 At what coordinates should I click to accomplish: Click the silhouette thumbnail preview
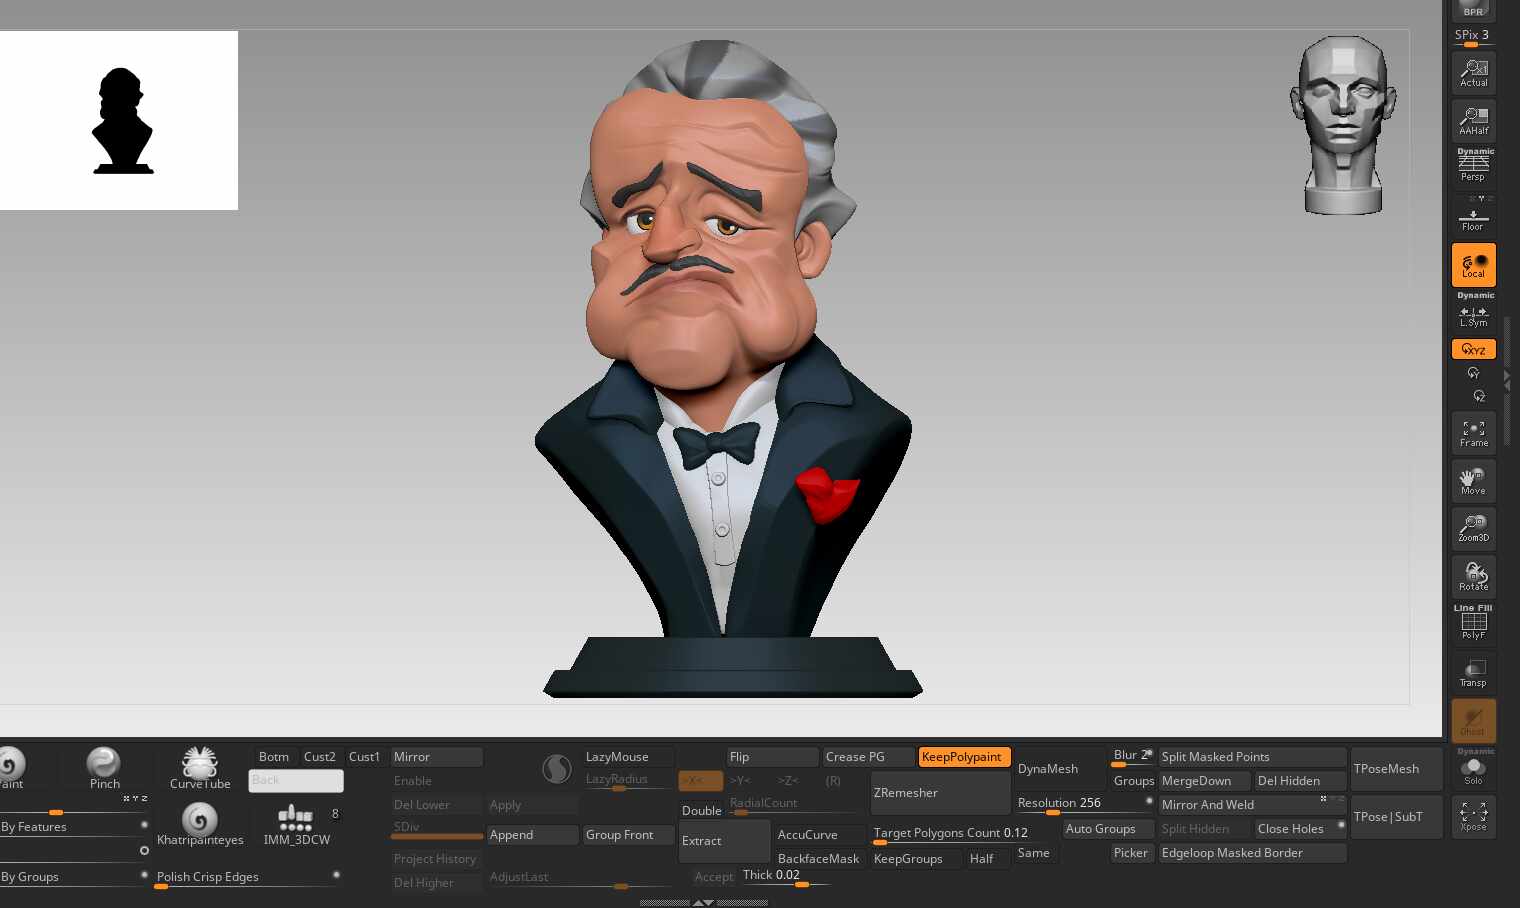click(119, 120)
